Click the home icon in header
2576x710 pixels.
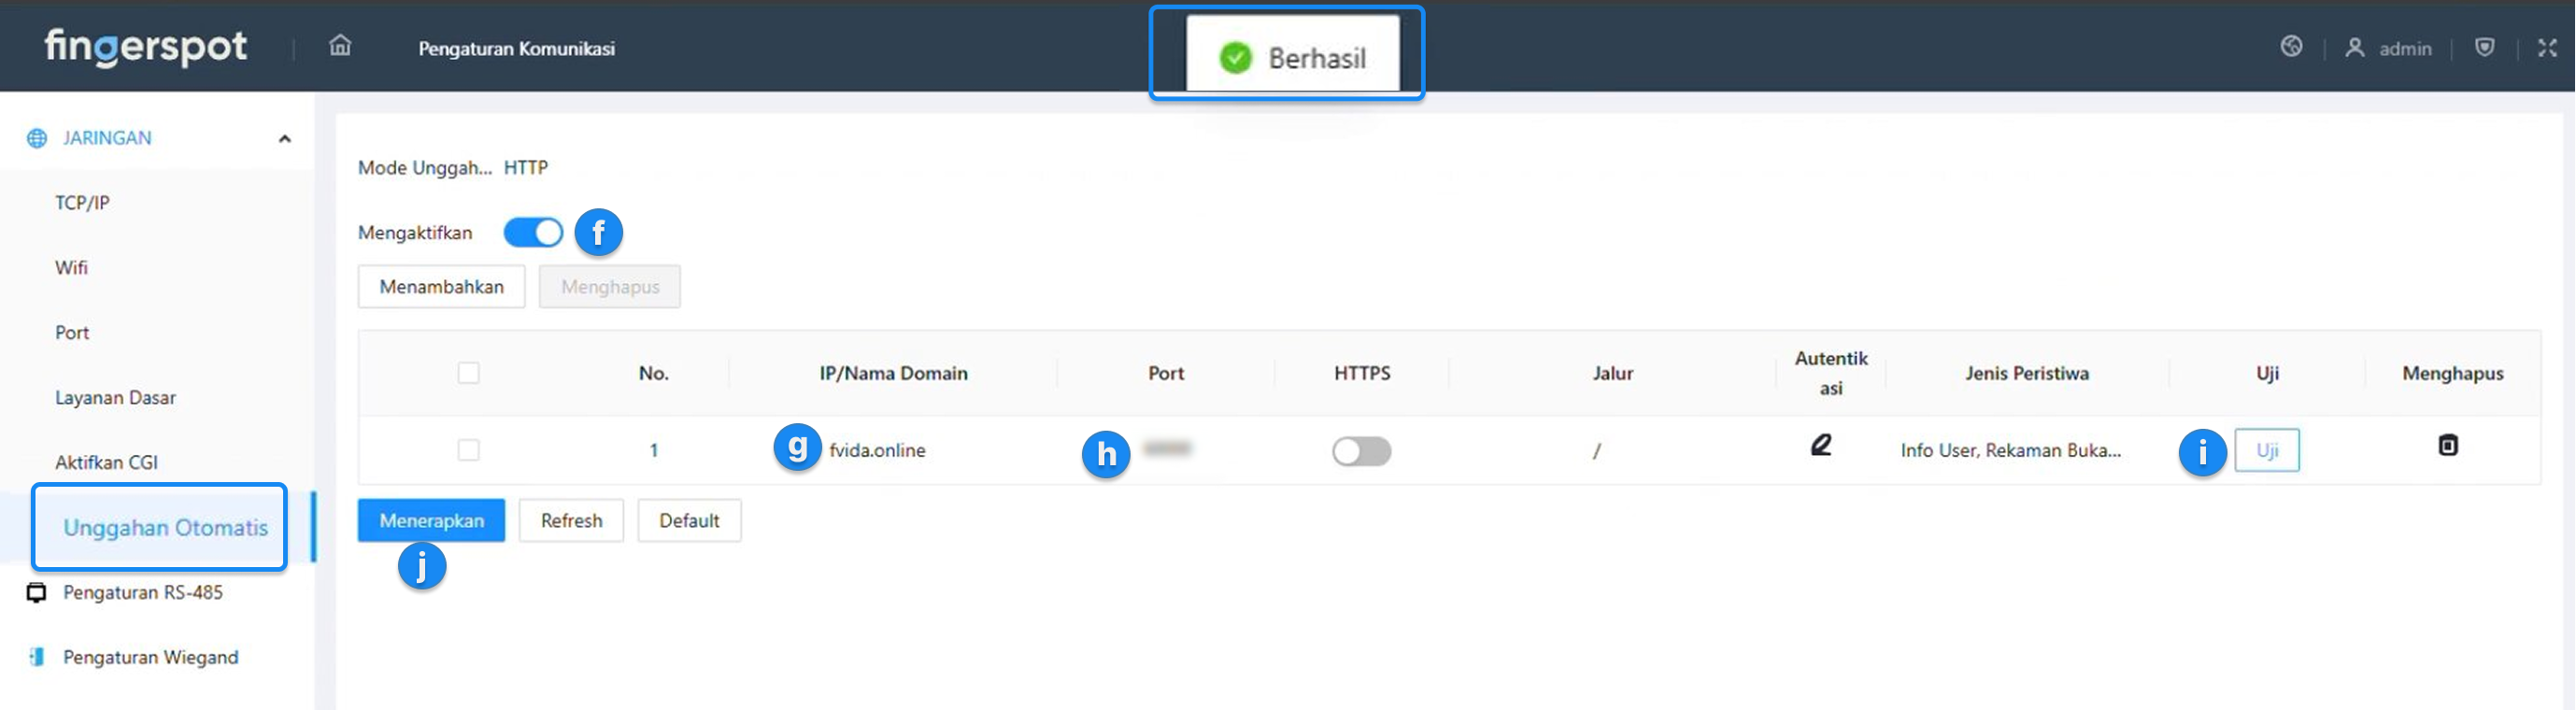click(x=340, y=46)
